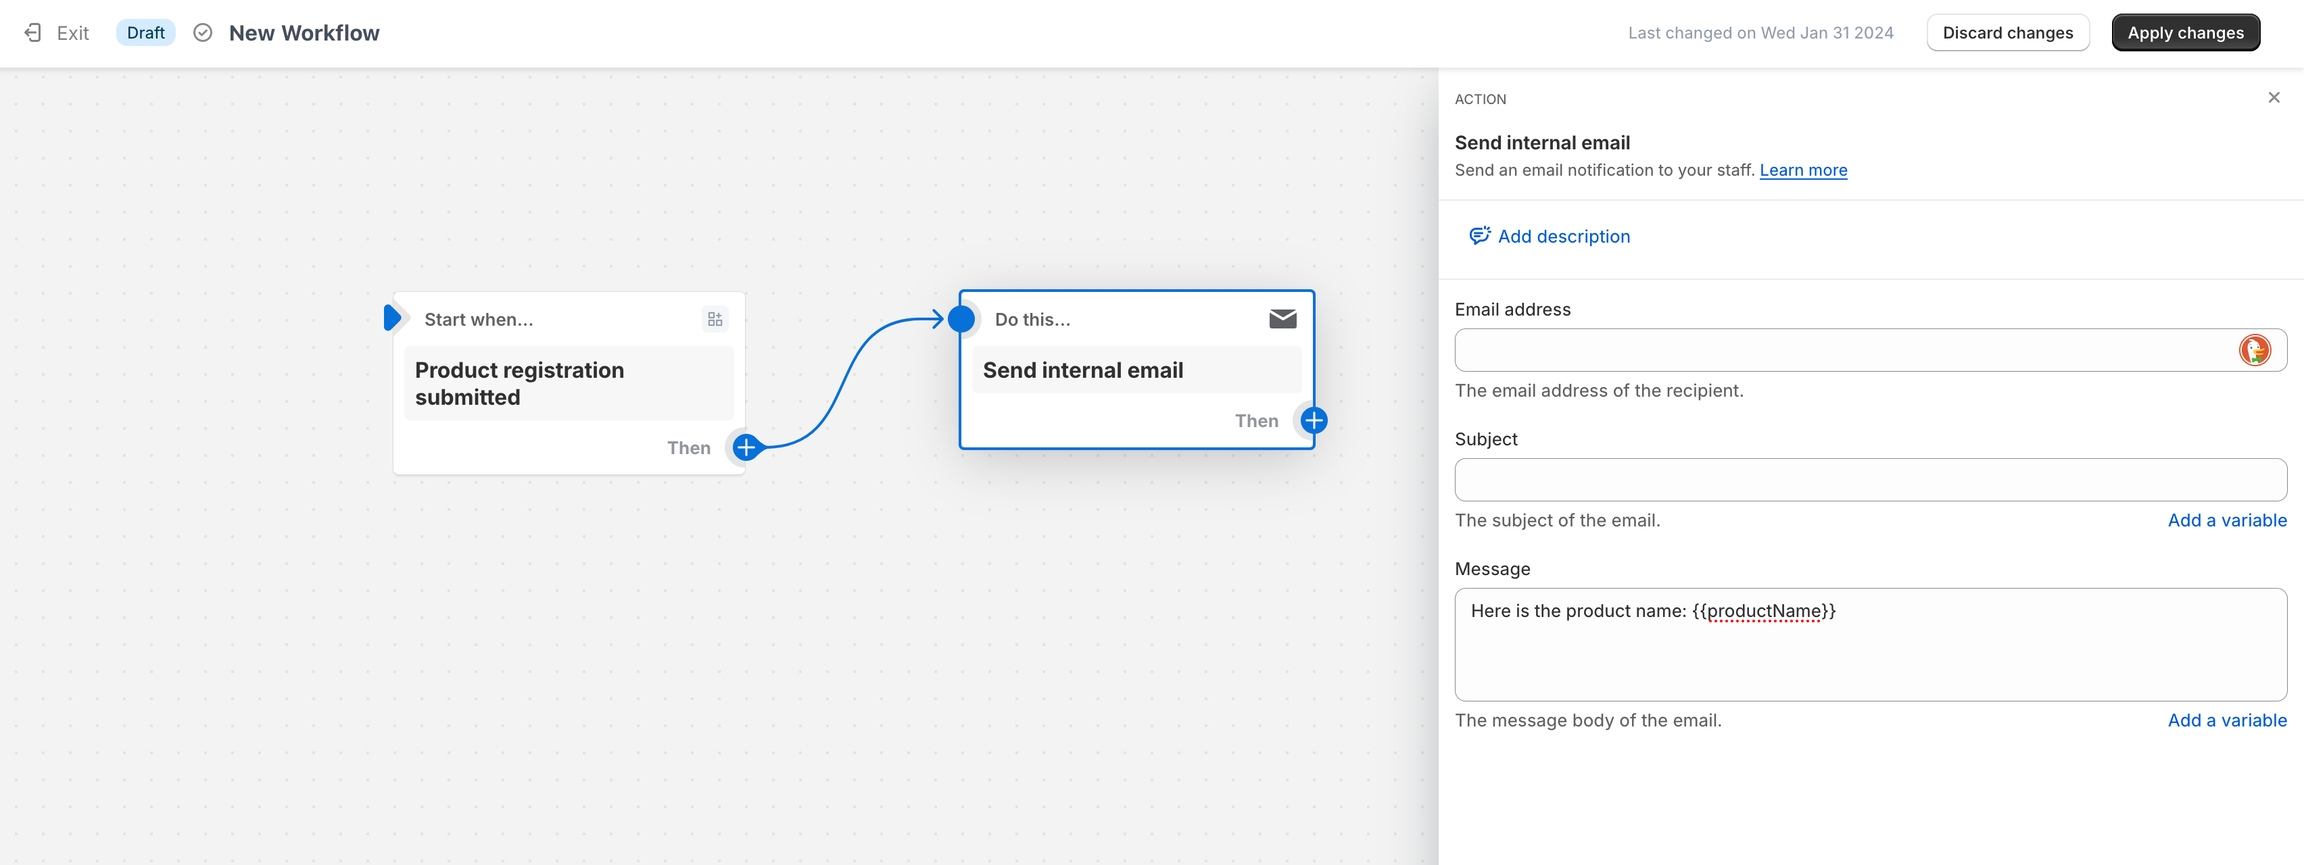Click Add a variable under Message
Viewport: 2304px width, 865px height.
(2226, 720)
